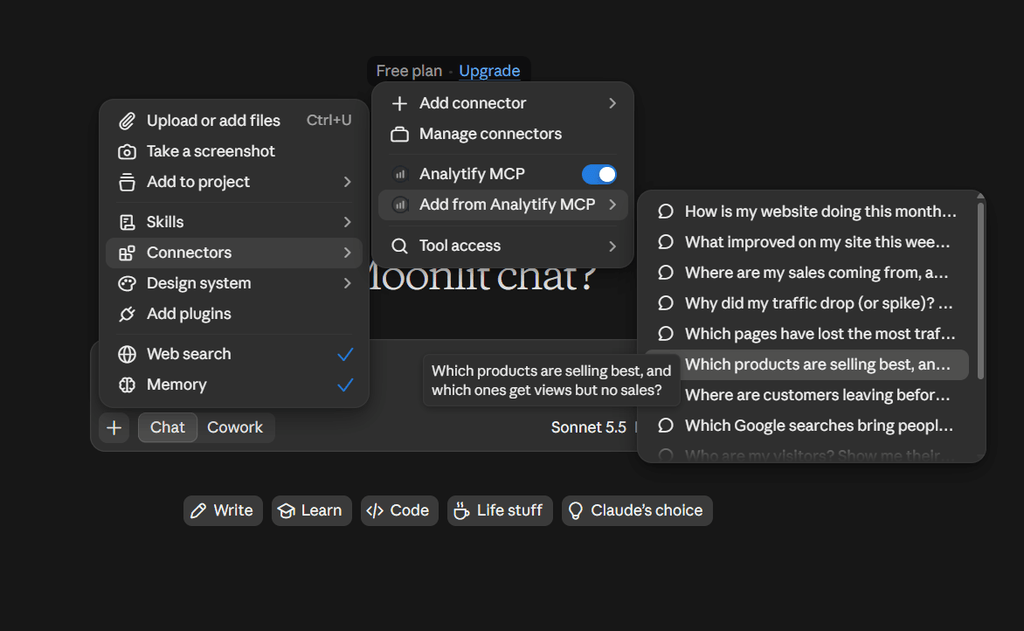Click the chat bubble icon beside 'Which Google searches'

click(x=665, y=425)
